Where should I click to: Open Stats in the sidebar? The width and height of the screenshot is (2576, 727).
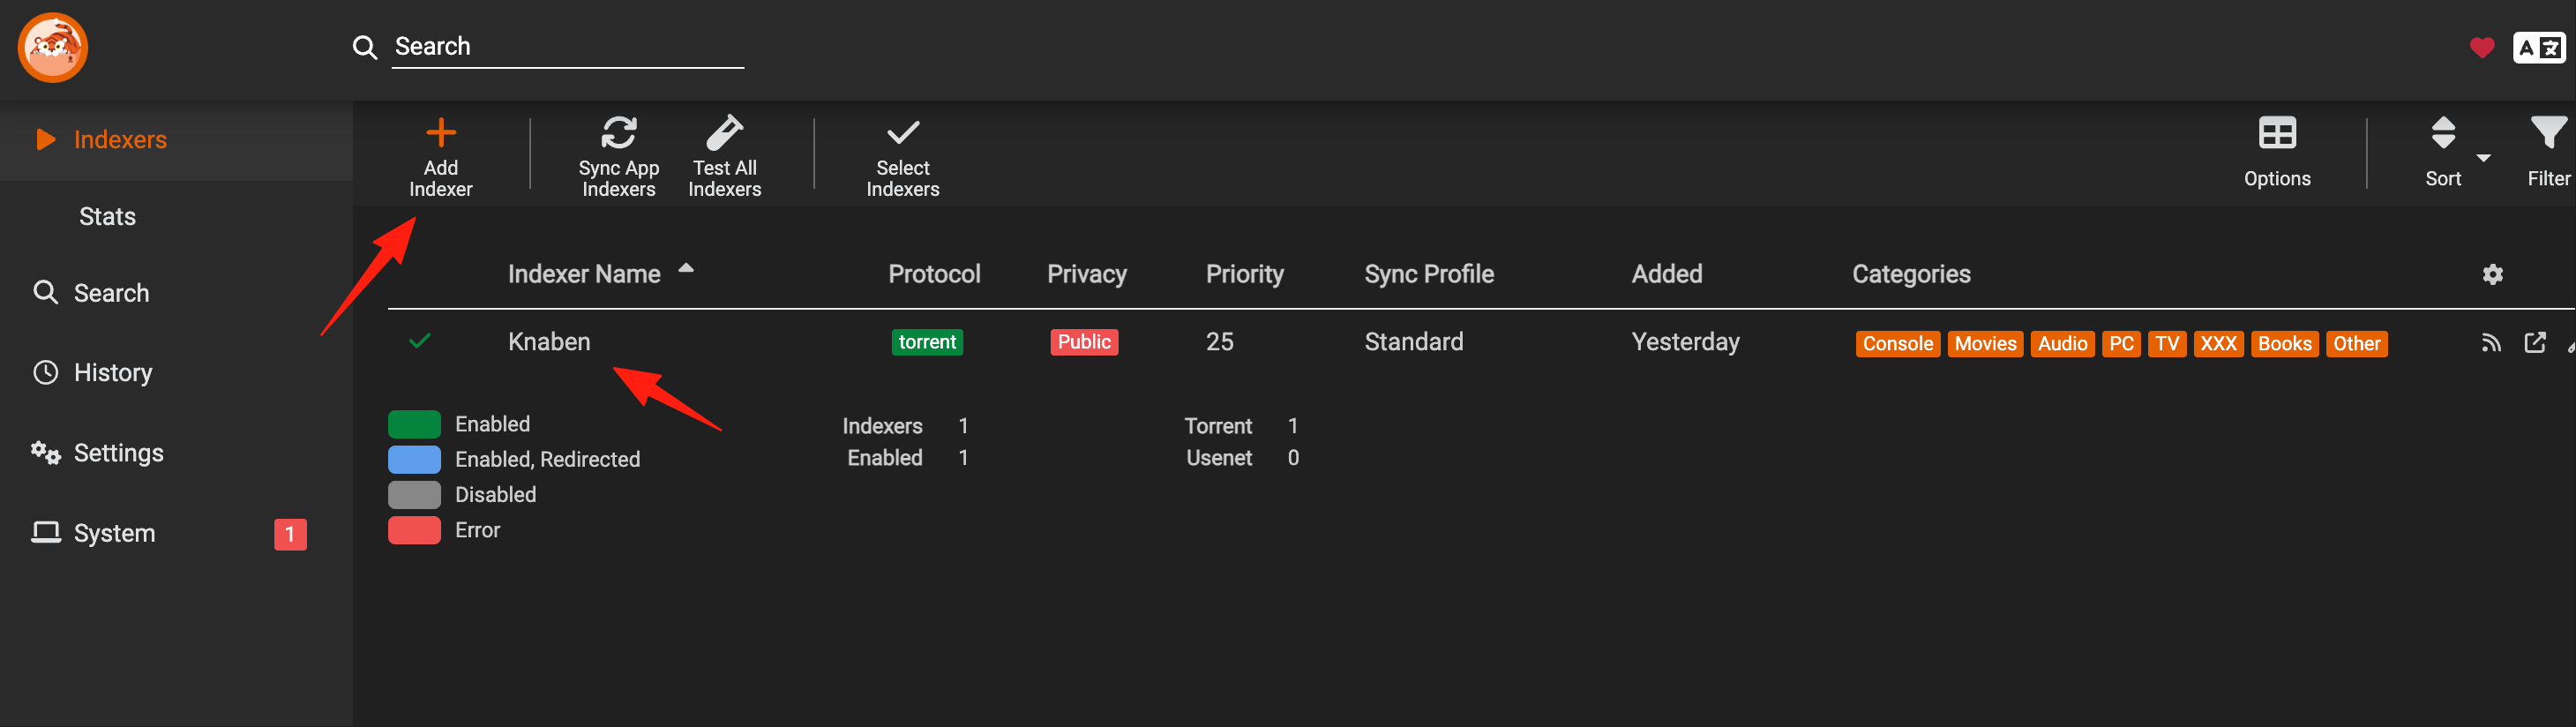tap(107, 217)
